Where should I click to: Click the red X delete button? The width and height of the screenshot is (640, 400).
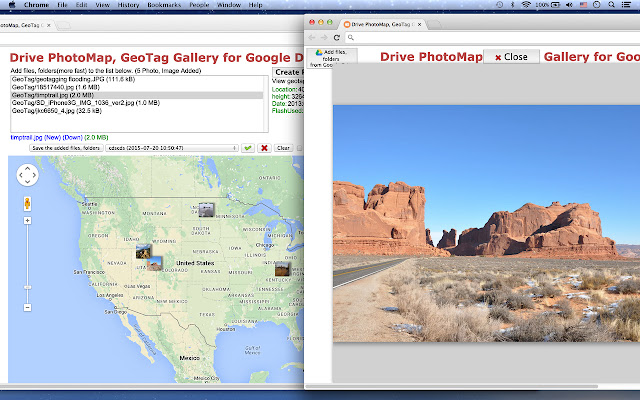[x=264, y=148]
